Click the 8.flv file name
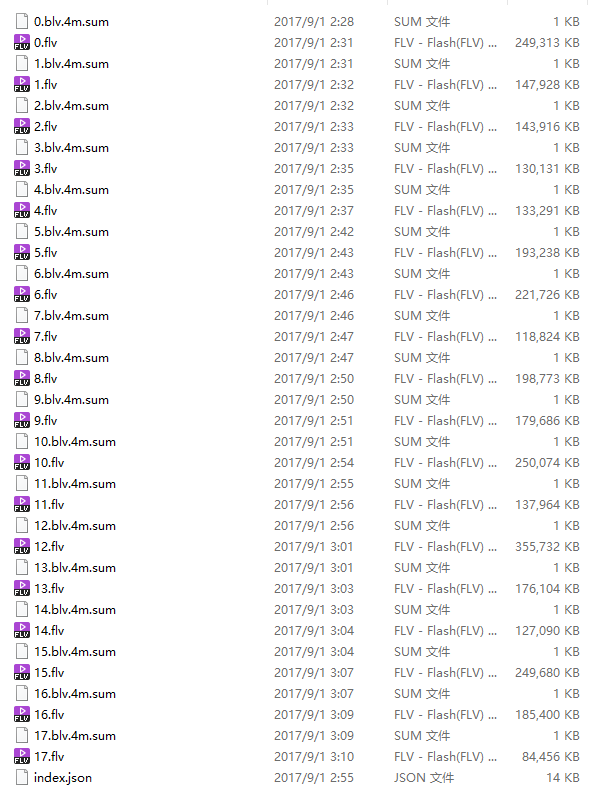This screenshot has height=799, width=607. click(x=45, y=378)
